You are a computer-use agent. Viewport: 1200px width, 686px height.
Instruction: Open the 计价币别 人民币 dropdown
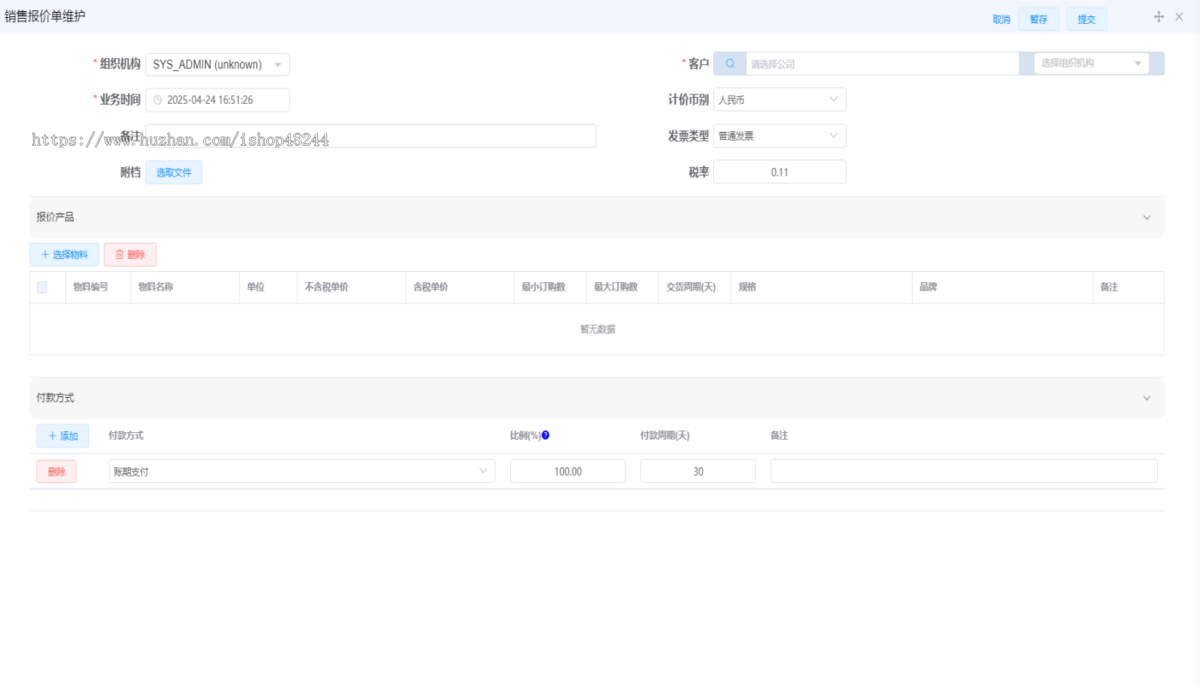779,100
